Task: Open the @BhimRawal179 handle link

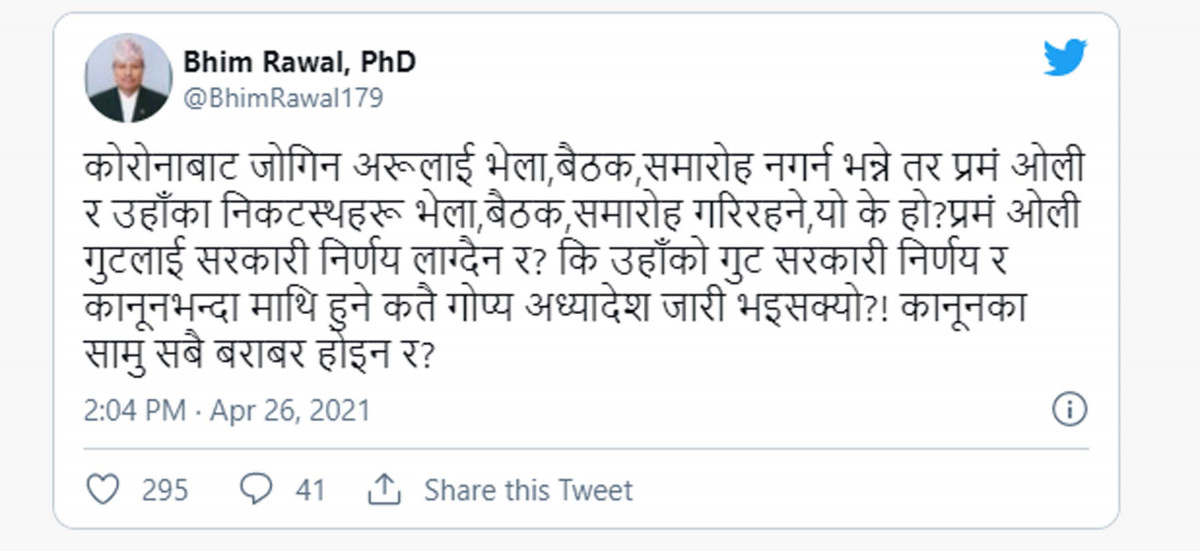Action: tap(283, 98)
